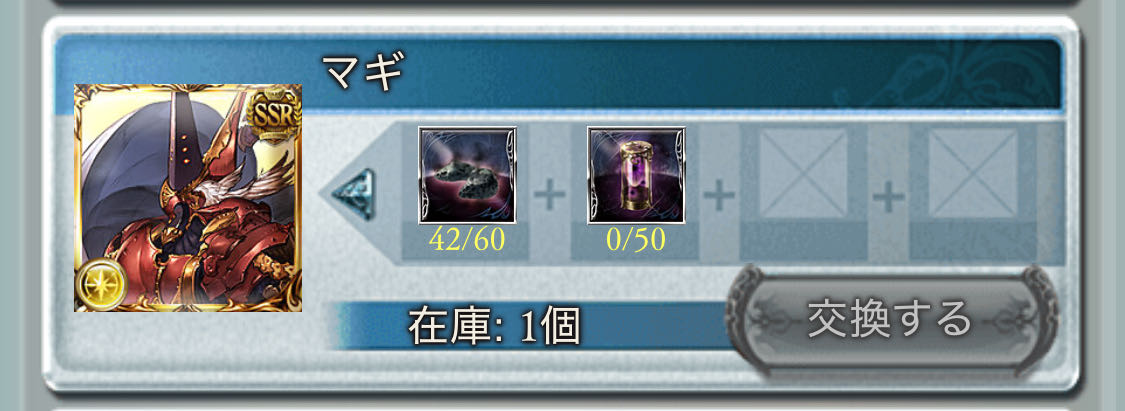
Task: Click the blue crystal arrow icon
Action: point(353,194)
